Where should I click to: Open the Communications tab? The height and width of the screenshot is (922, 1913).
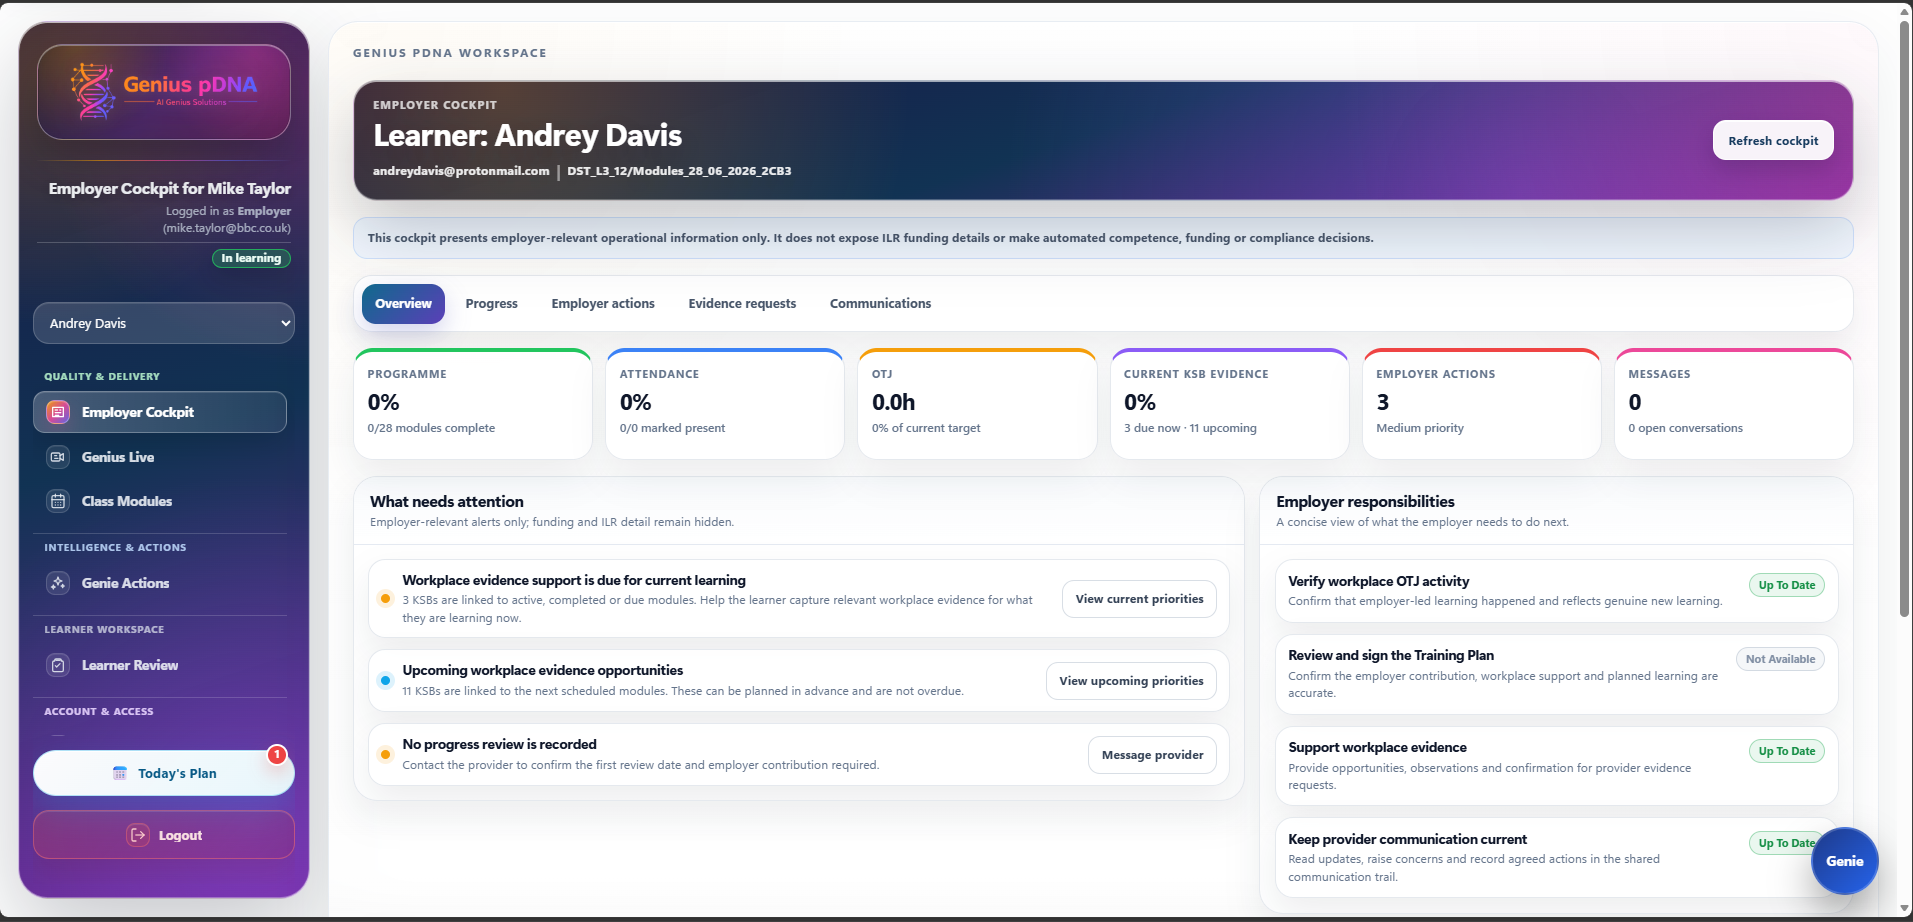(880, 304)
